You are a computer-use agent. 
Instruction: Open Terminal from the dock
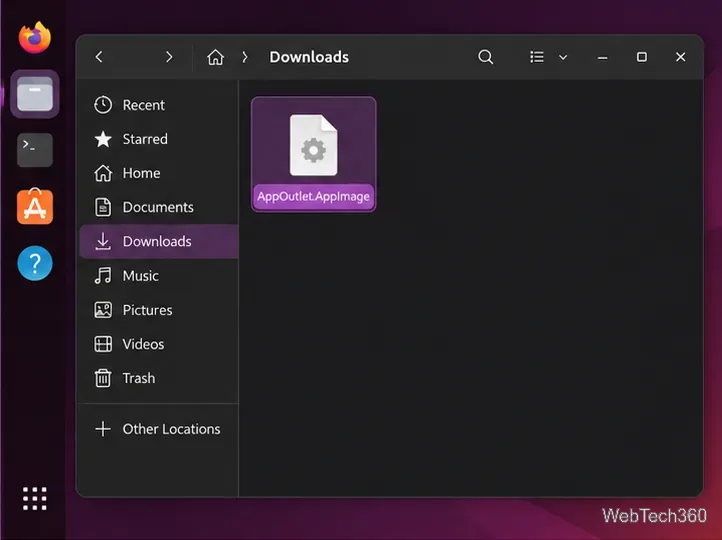tap(35, 150)
